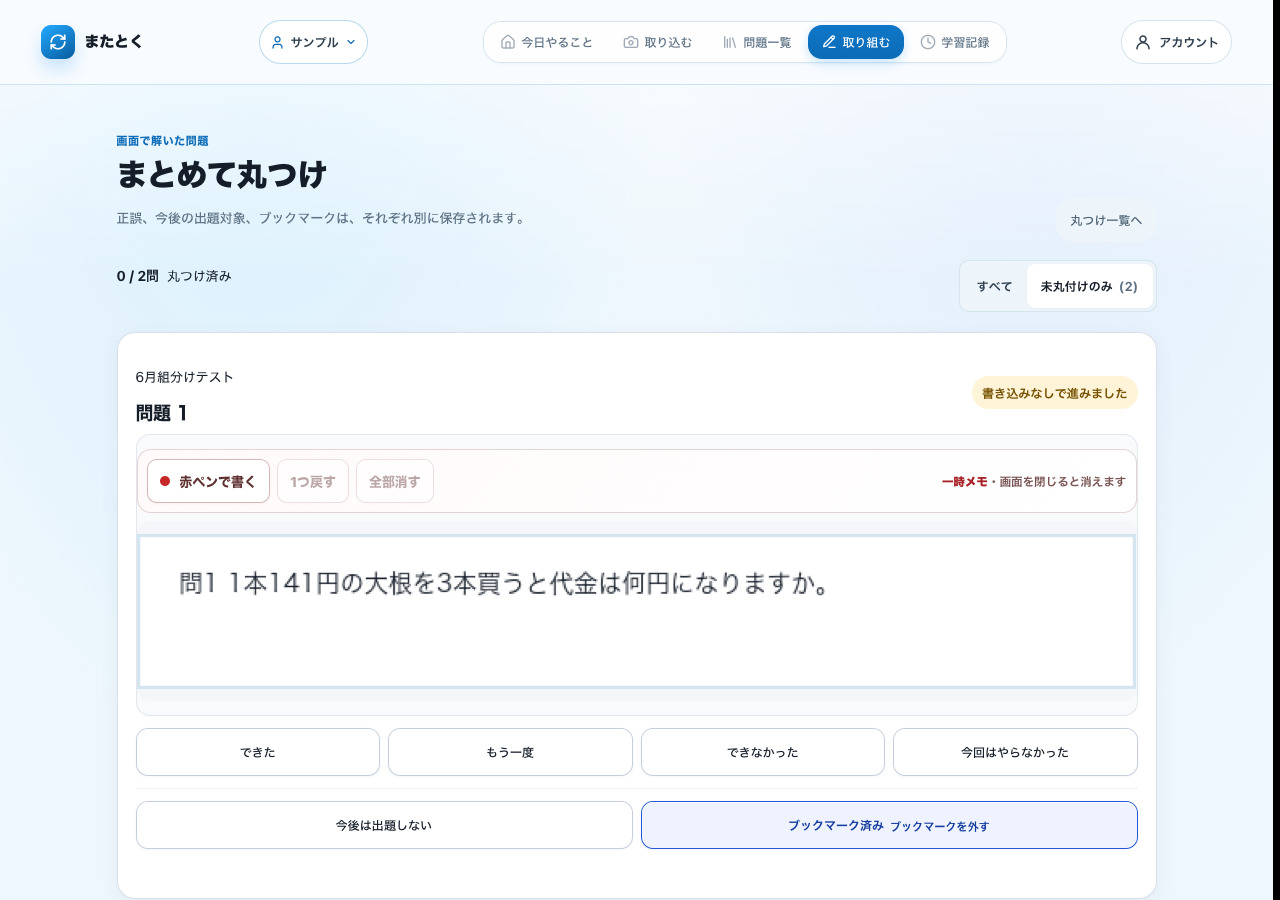The width and height of the screenshot is (1280, 900).
Task: Show すべて problems filter
Action: click(995, 286)
